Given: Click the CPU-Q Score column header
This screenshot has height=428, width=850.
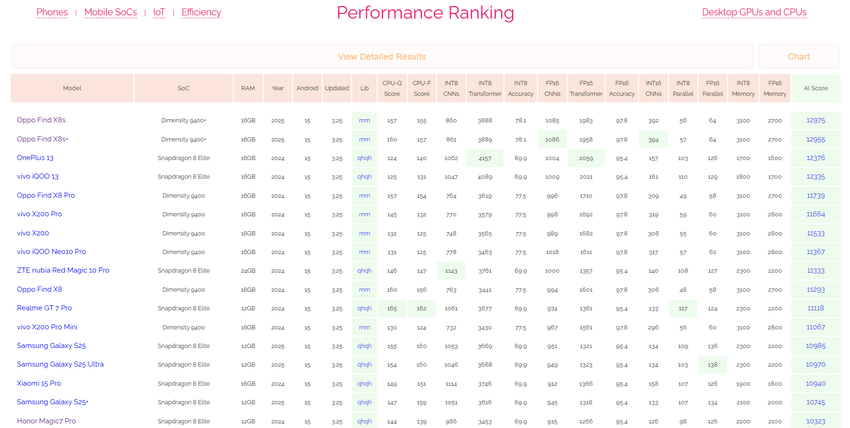Looking at the screenshot, I should [392, 88].
